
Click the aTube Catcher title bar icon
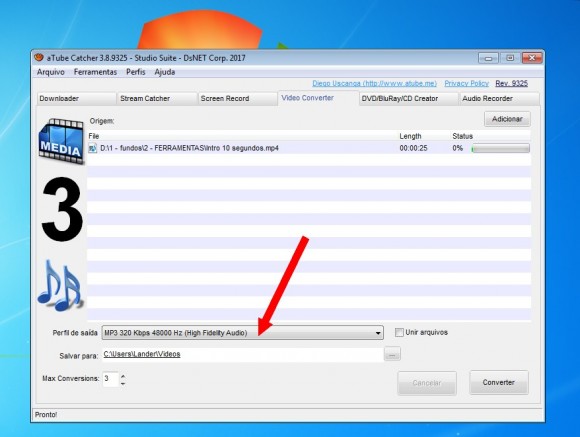click(39, 57)
